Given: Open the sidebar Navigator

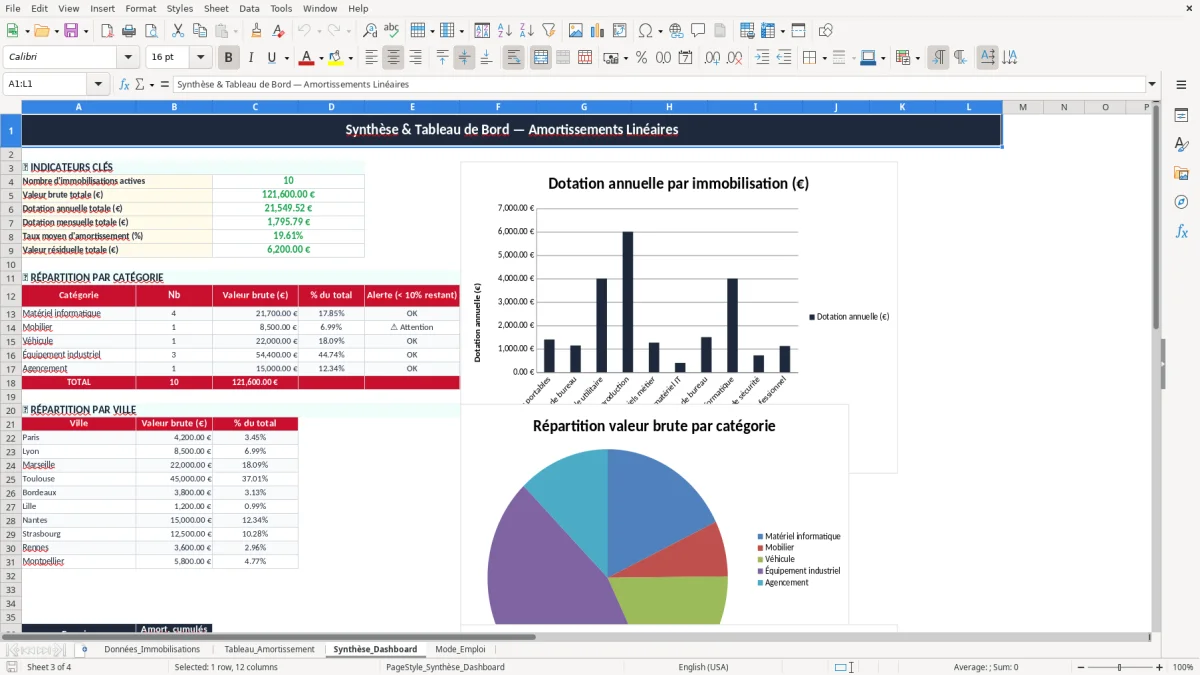Looking at the screenshot, I should tap(1181, 202).
